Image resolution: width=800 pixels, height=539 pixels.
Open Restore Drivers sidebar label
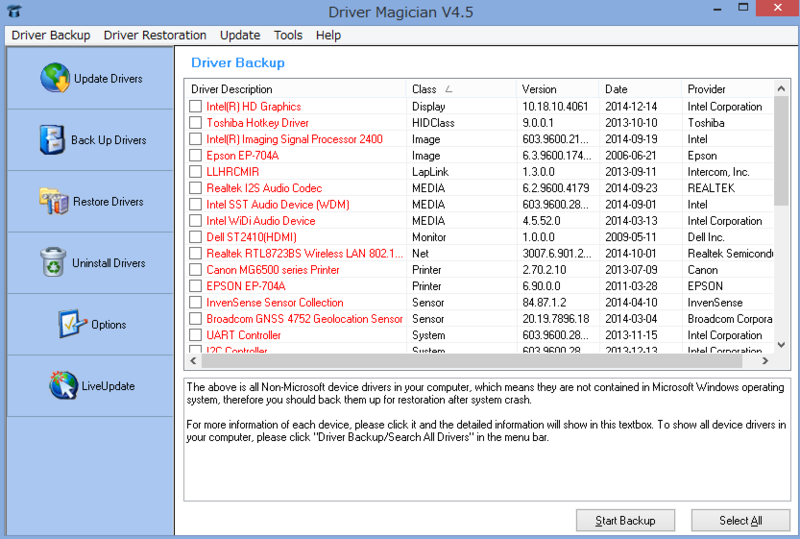[108, 202]
